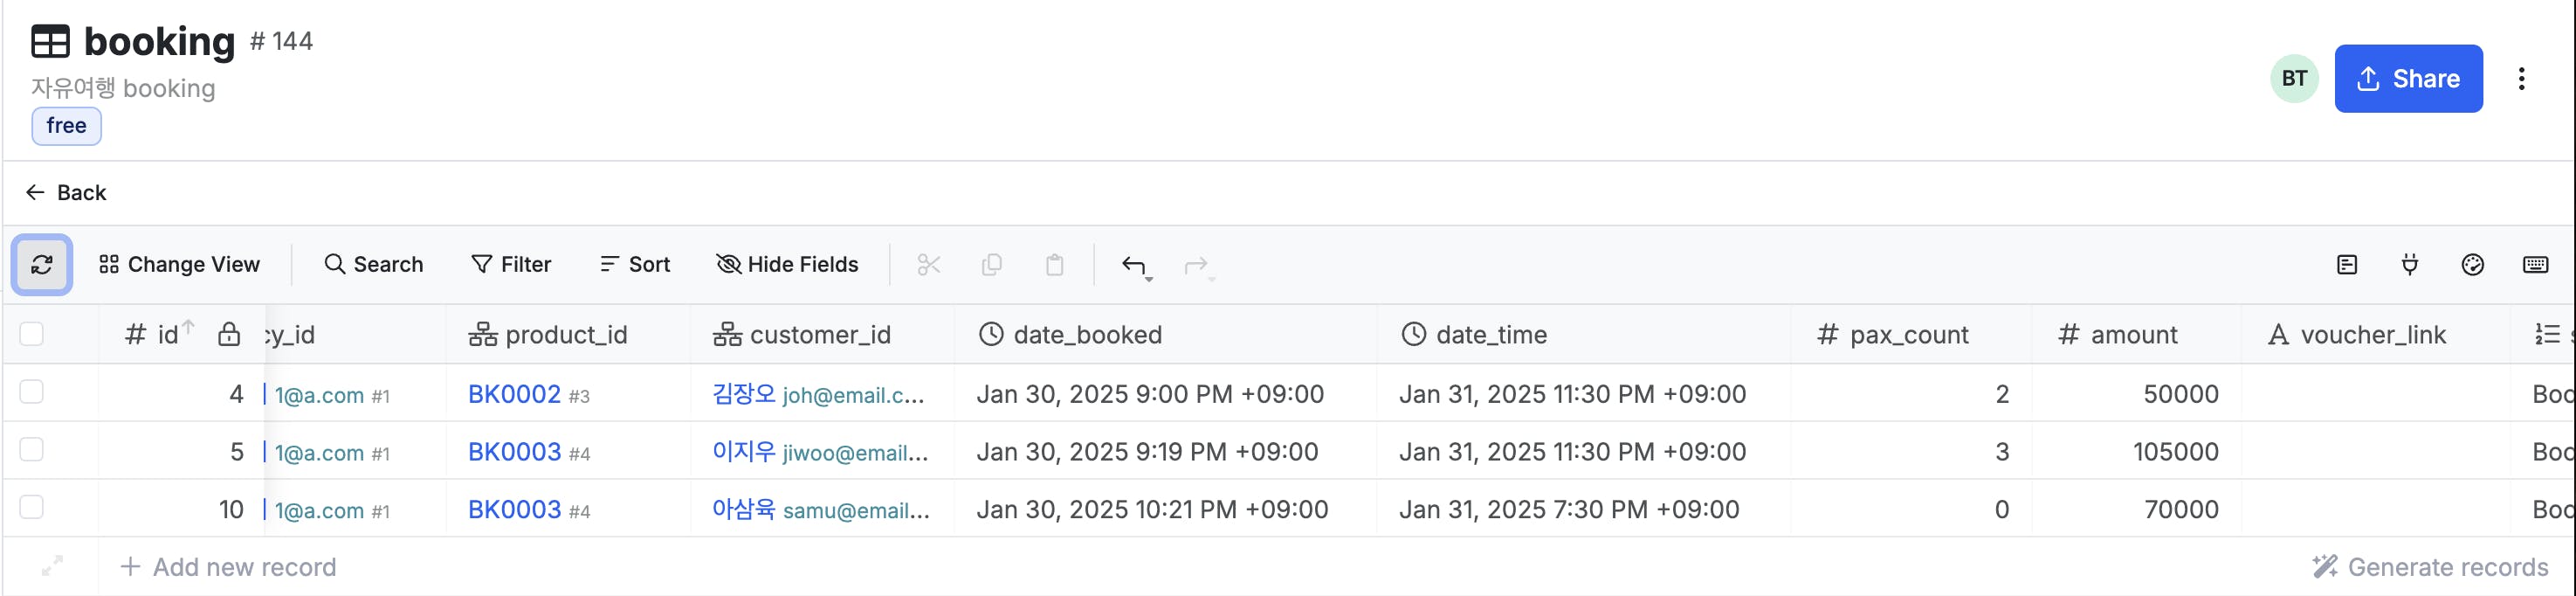Image resolution: width=2576 pixels, height=596 pixels.
Task: Open the keyboard shortcuts icon
Action: [2536, 265]
